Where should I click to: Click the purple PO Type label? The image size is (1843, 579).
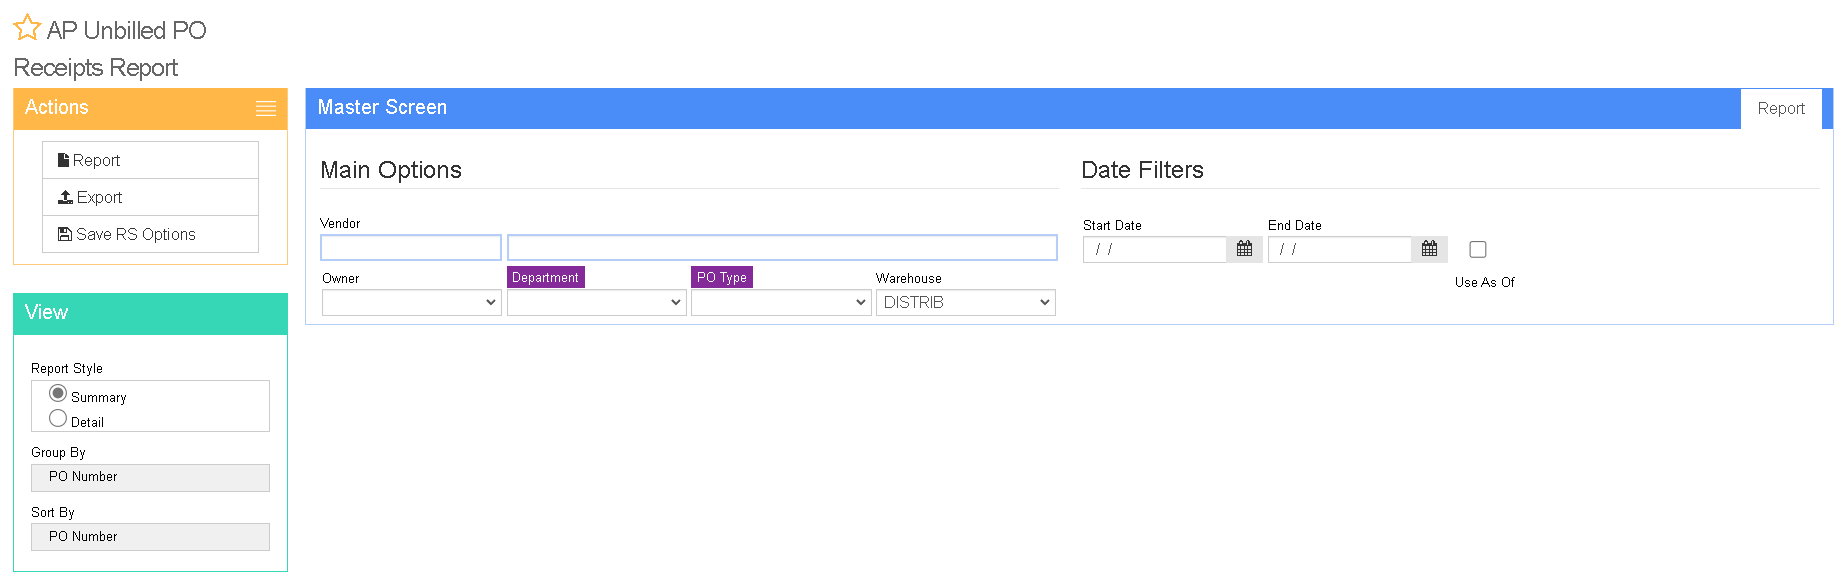[x=722, y=277]
